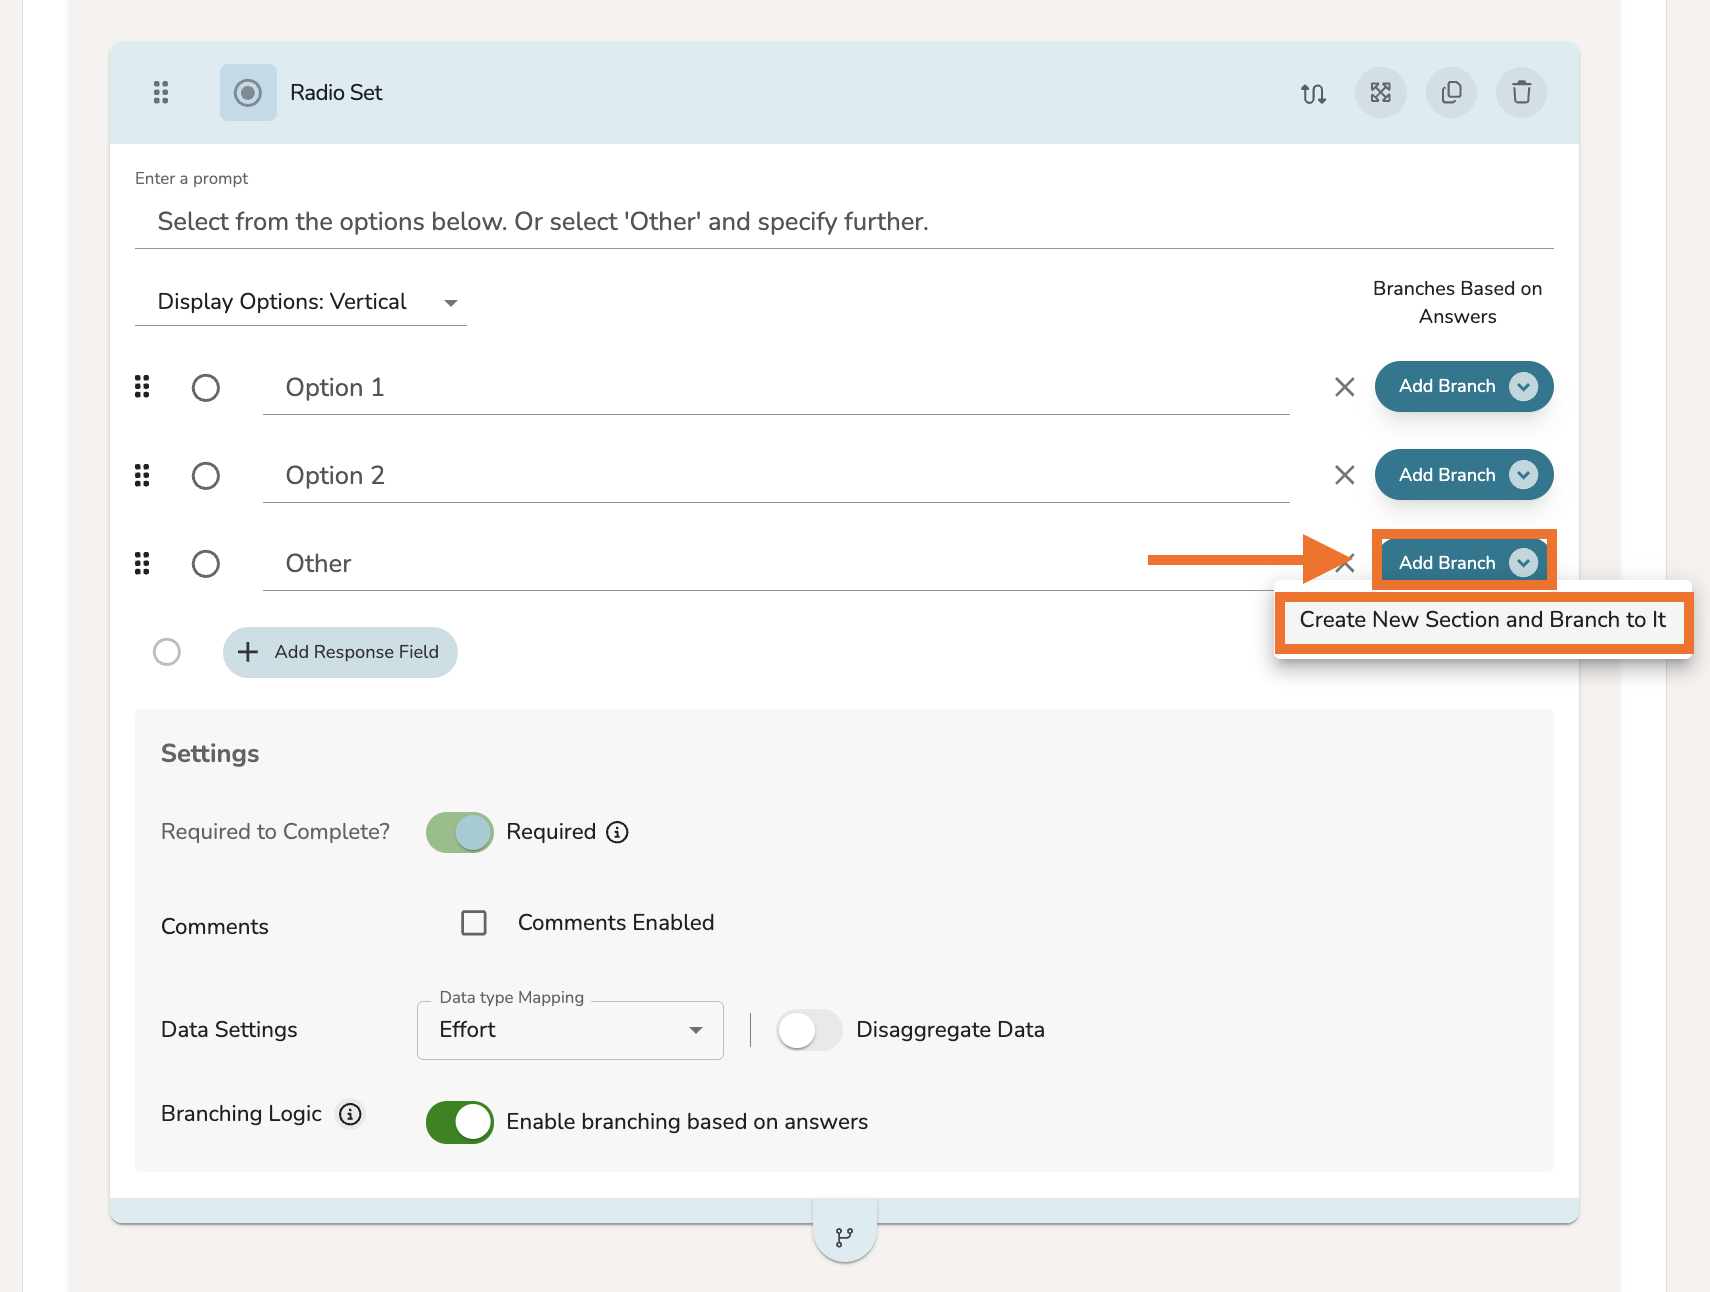Click the Radio Set drag handle icon
The image size is (1710, 1292).
point(161,93)
